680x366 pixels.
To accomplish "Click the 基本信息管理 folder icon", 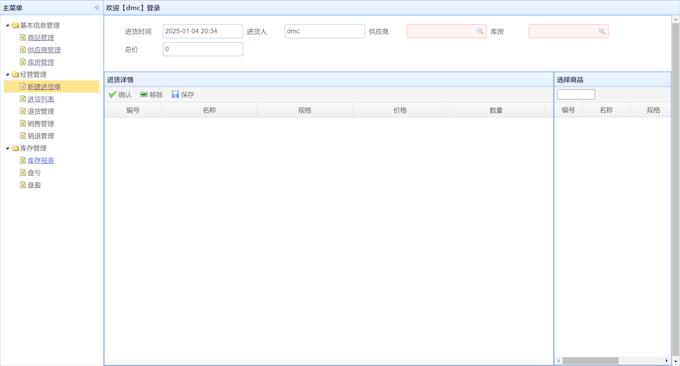I will 15,26.
